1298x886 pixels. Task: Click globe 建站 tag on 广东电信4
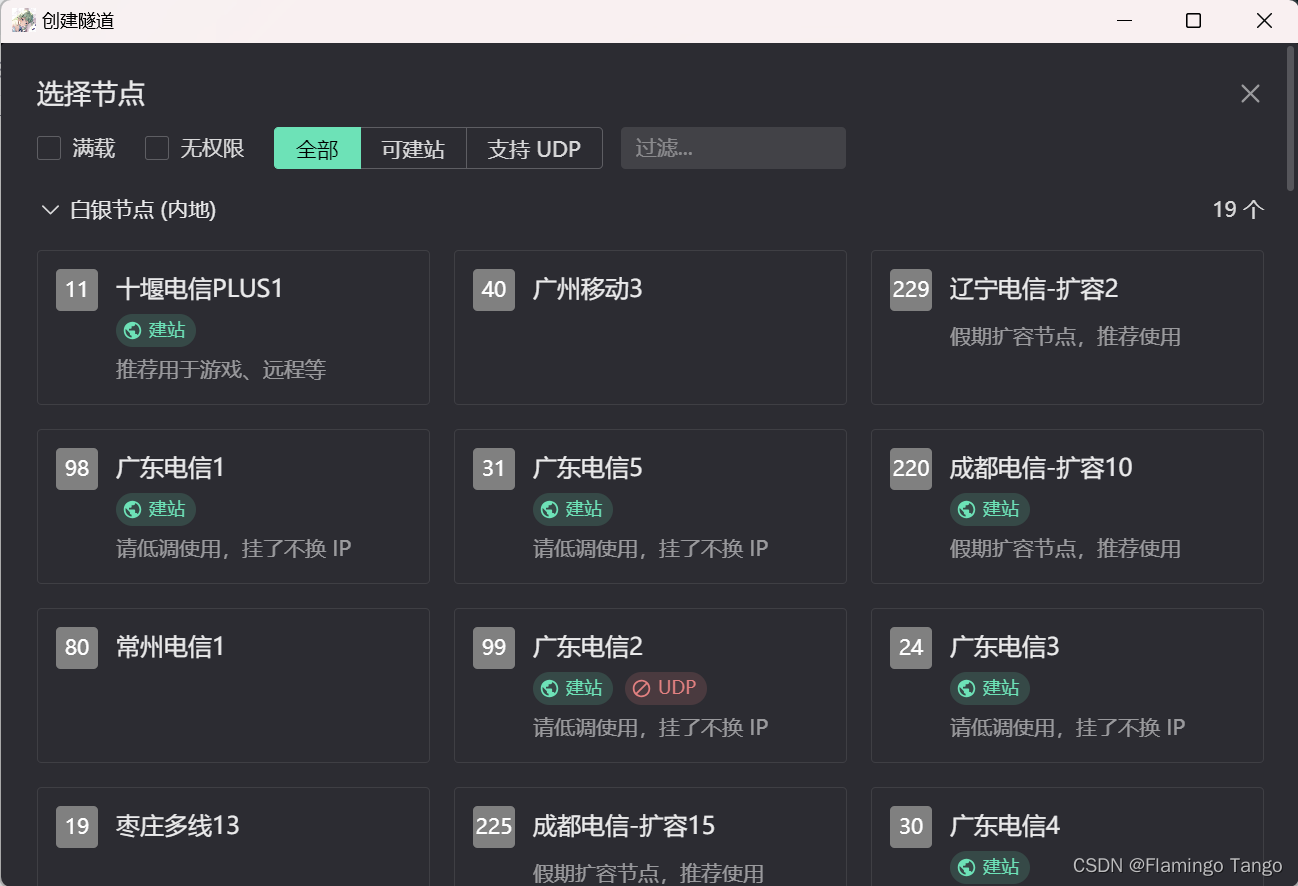click(x=989, y=867)
